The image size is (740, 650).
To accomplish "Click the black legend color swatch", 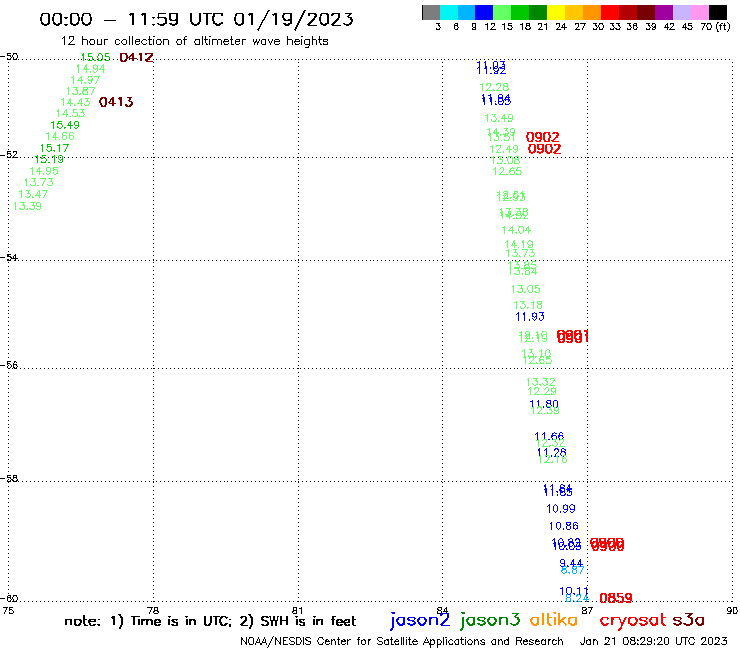I will point(717,12).
